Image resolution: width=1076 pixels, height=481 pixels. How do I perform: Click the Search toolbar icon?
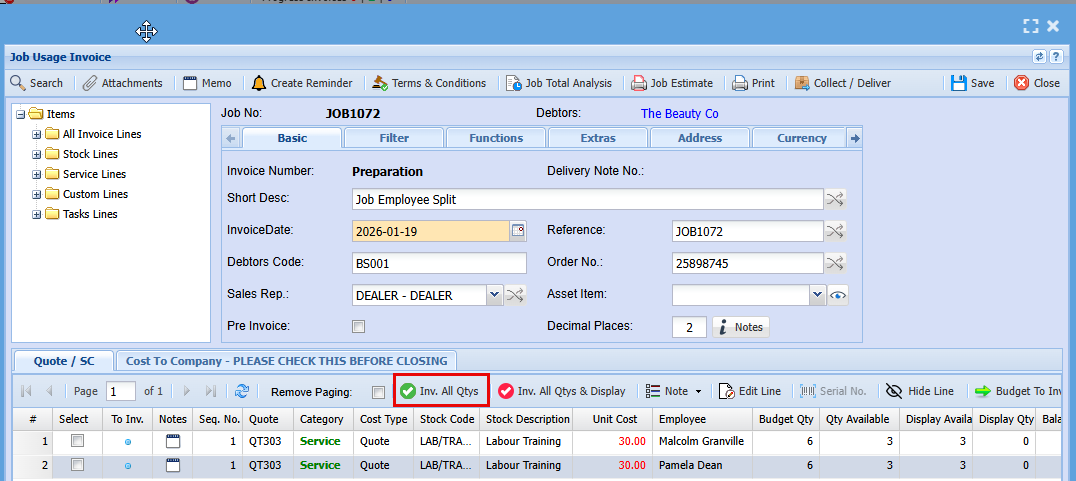pos(19,83)
